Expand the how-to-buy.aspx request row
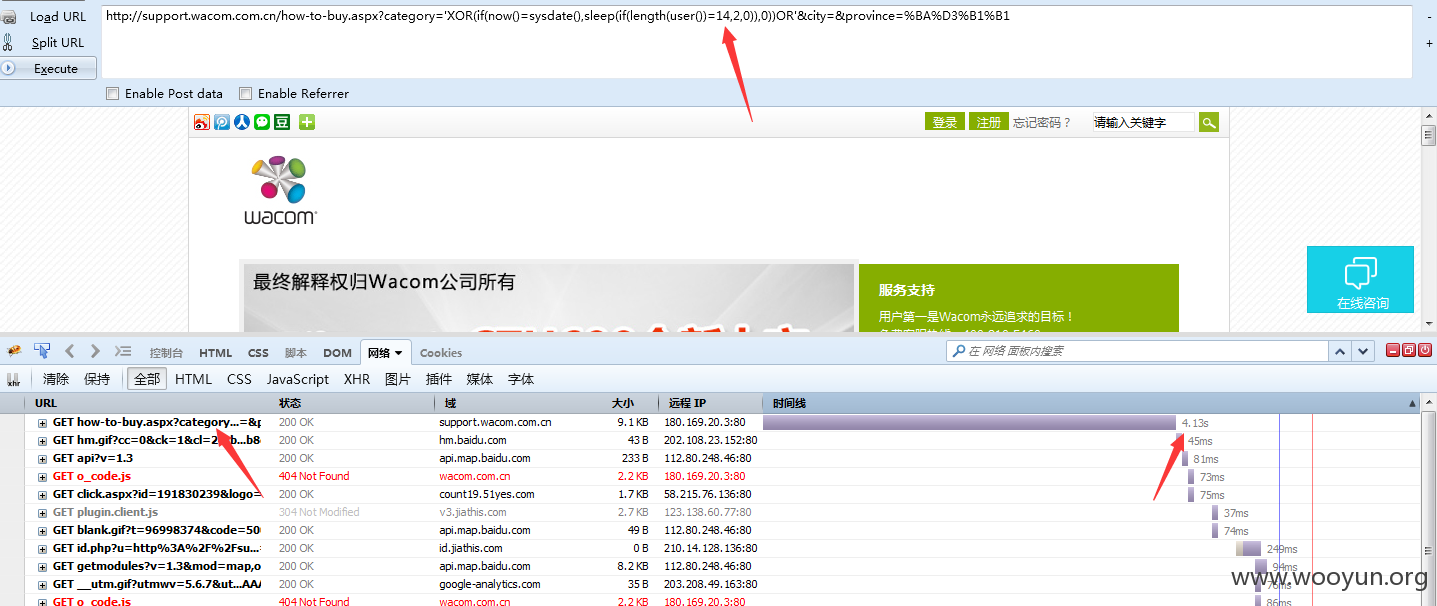Viewport: 1437px width, 606px height. pos(43,423)
